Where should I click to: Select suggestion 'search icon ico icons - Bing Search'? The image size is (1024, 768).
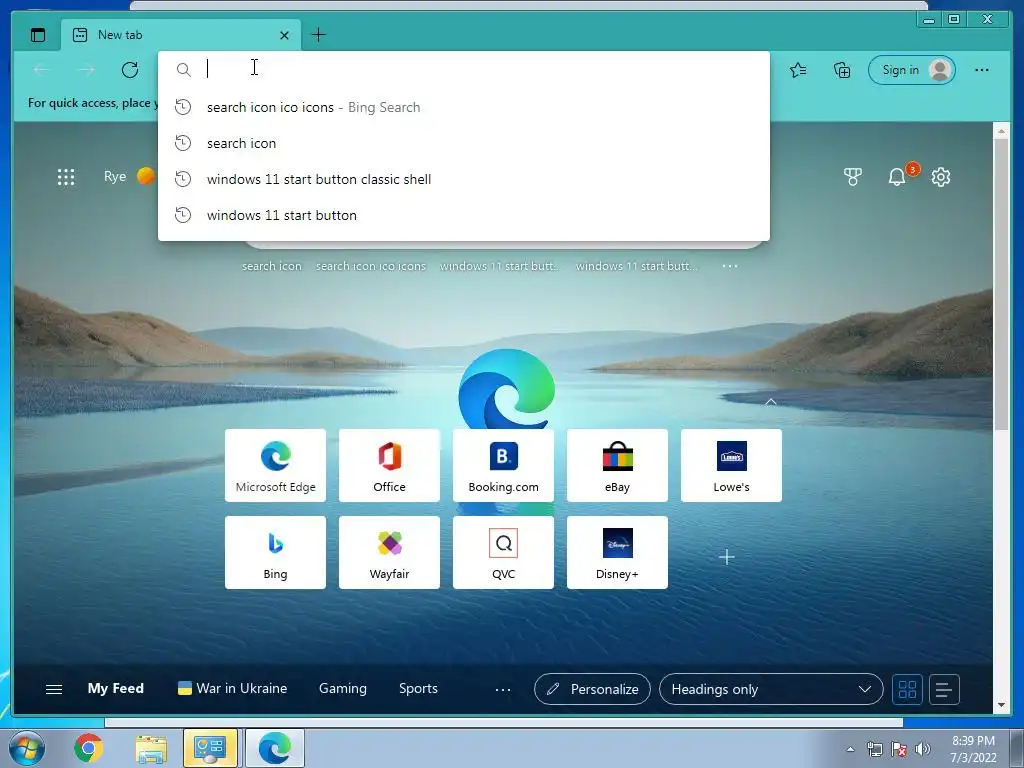pos(464,107)
